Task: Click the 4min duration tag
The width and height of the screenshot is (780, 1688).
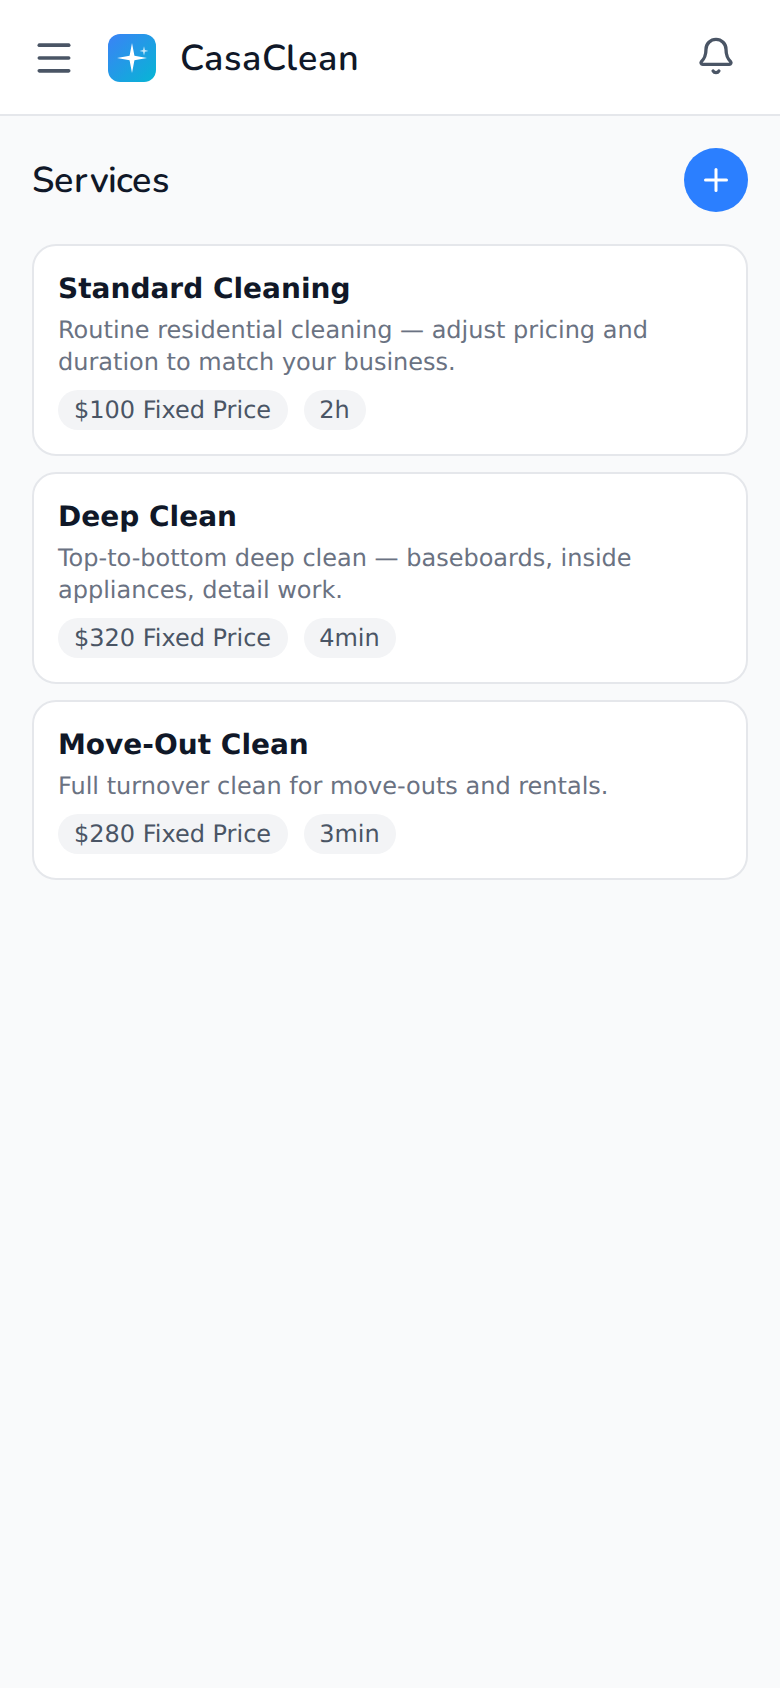Action: pos(350,638)
